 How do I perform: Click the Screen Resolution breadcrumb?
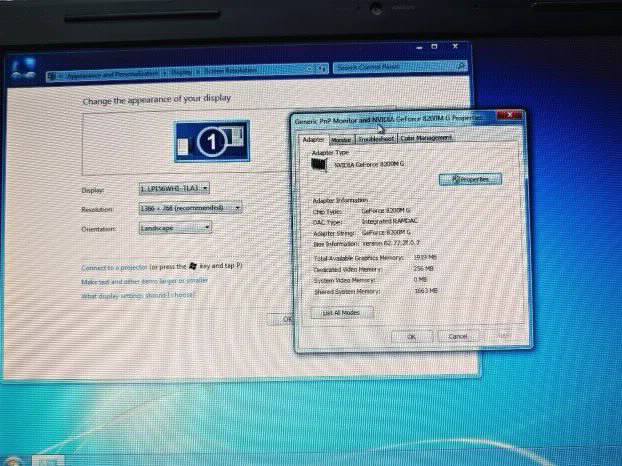pos(230,71)
